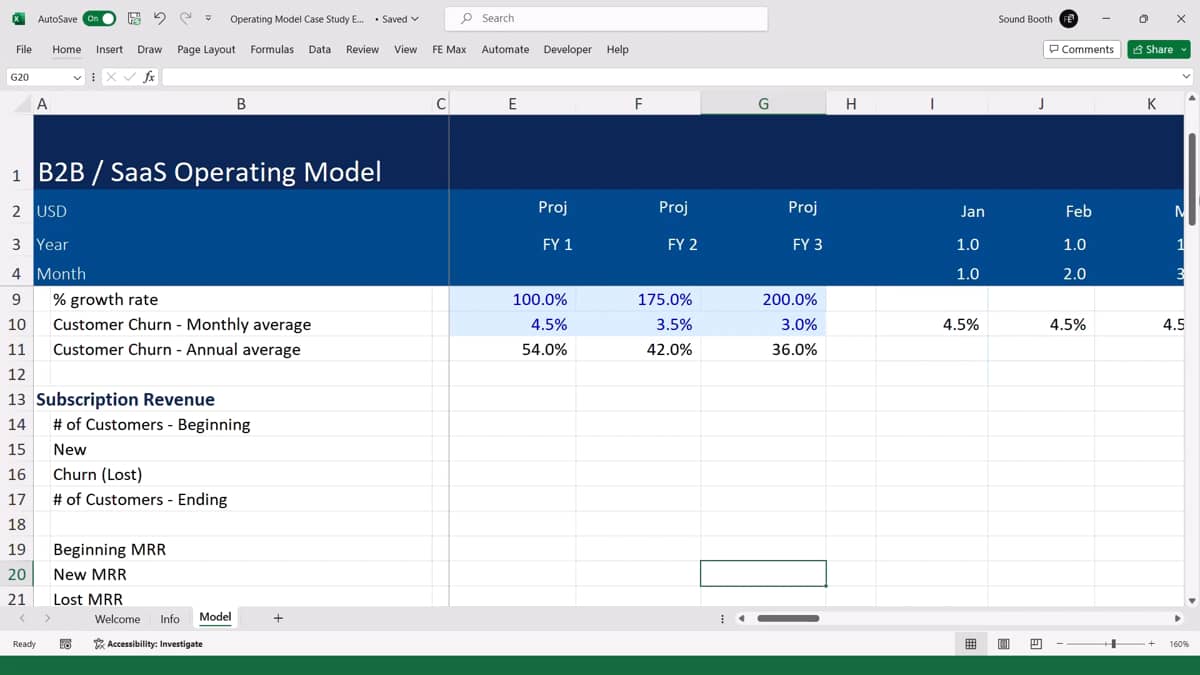Open the Sound Booth account avatar
The width and height of the screenshot is (1200, 675).
1069,18
